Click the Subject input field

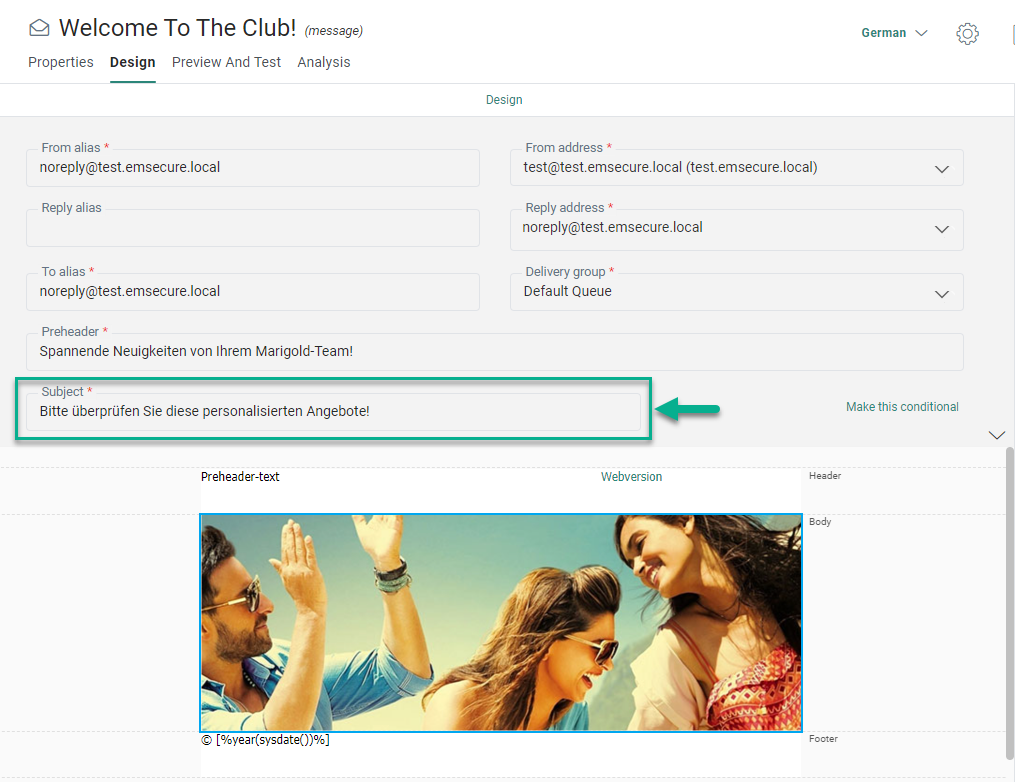coord(333,412)
